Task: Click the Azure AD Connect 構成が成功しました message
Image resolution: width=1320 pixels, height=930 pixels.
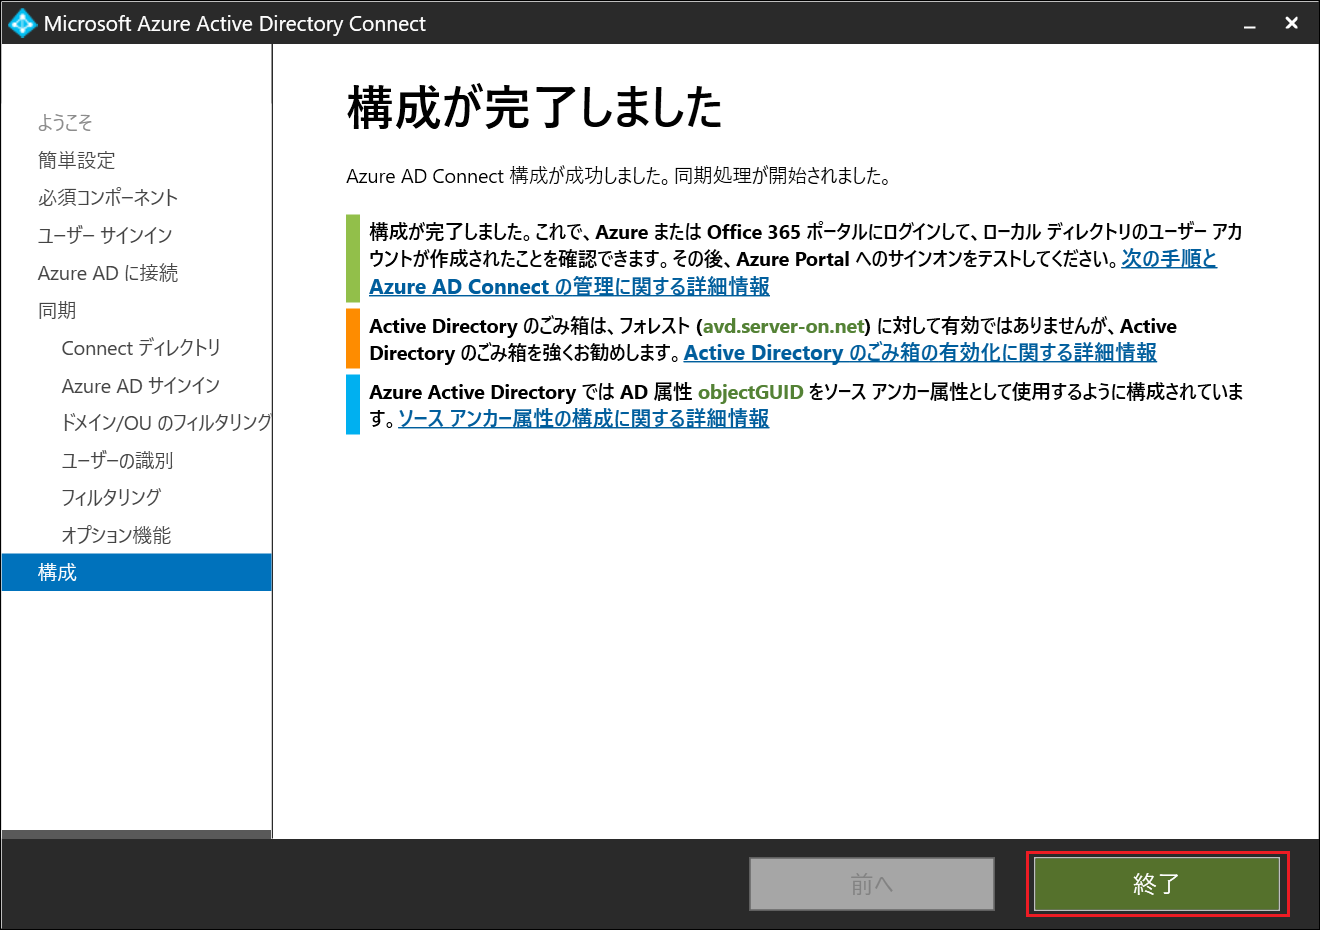Action: (619, 177)
